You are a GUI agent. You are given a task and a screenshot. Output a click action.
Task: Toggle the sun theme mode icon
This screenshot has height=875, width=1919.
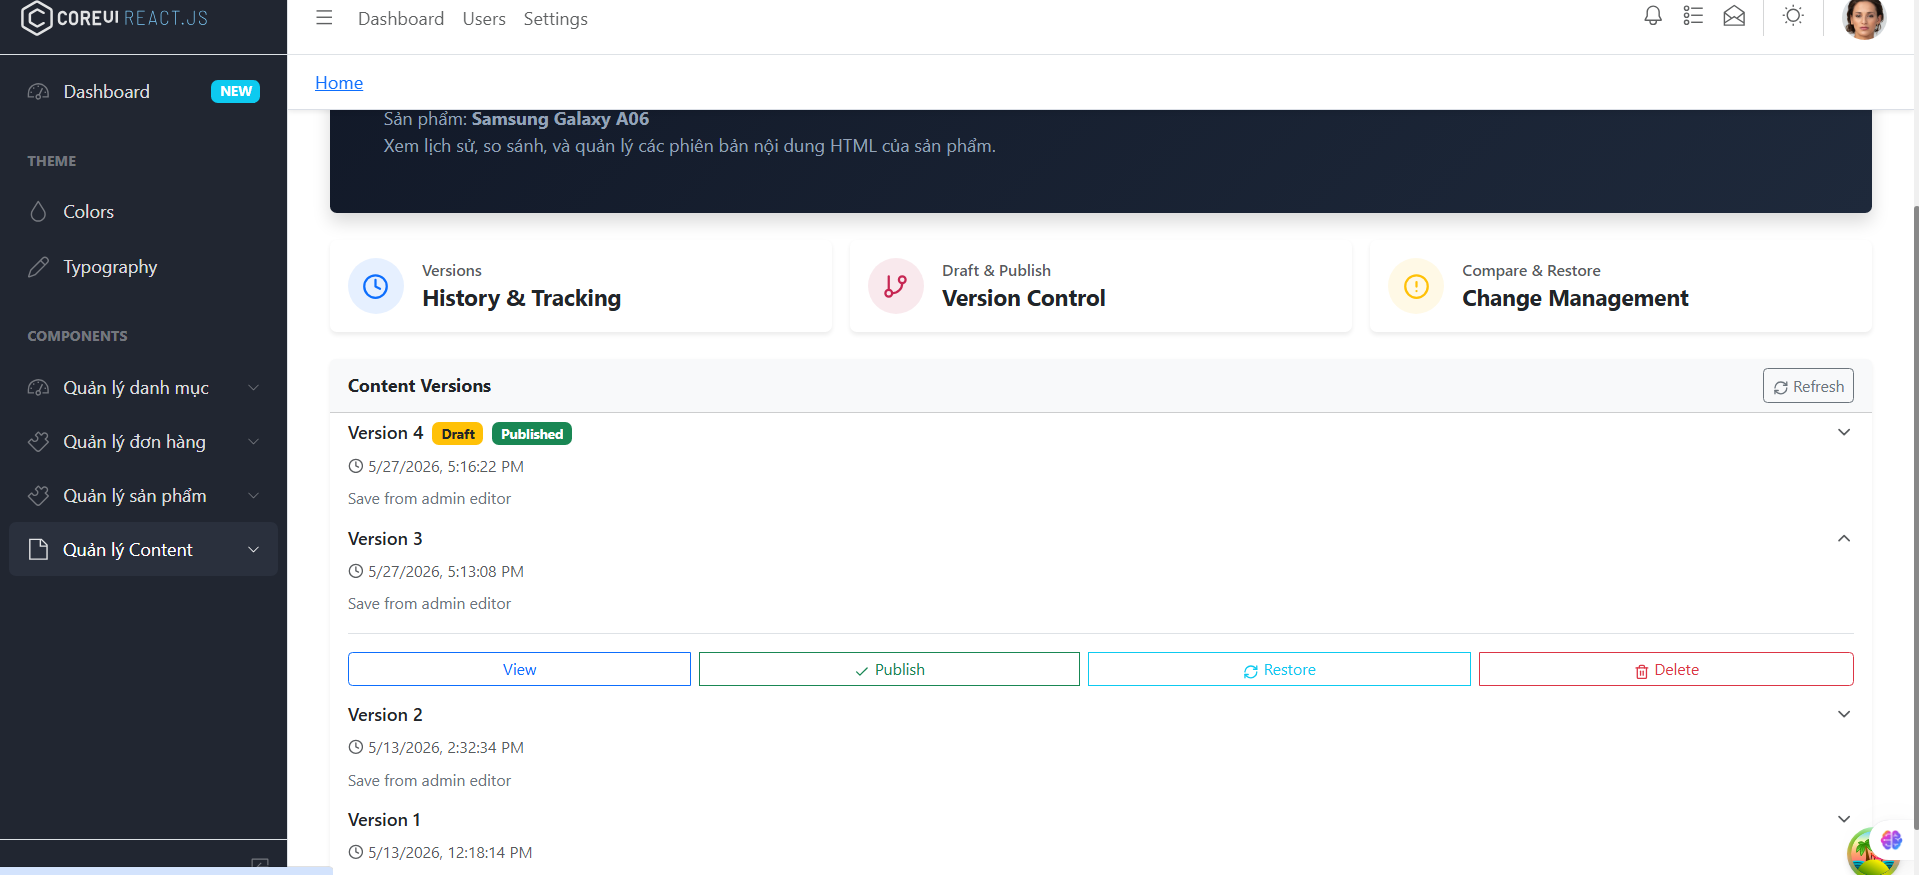[x=1793, y=16]
